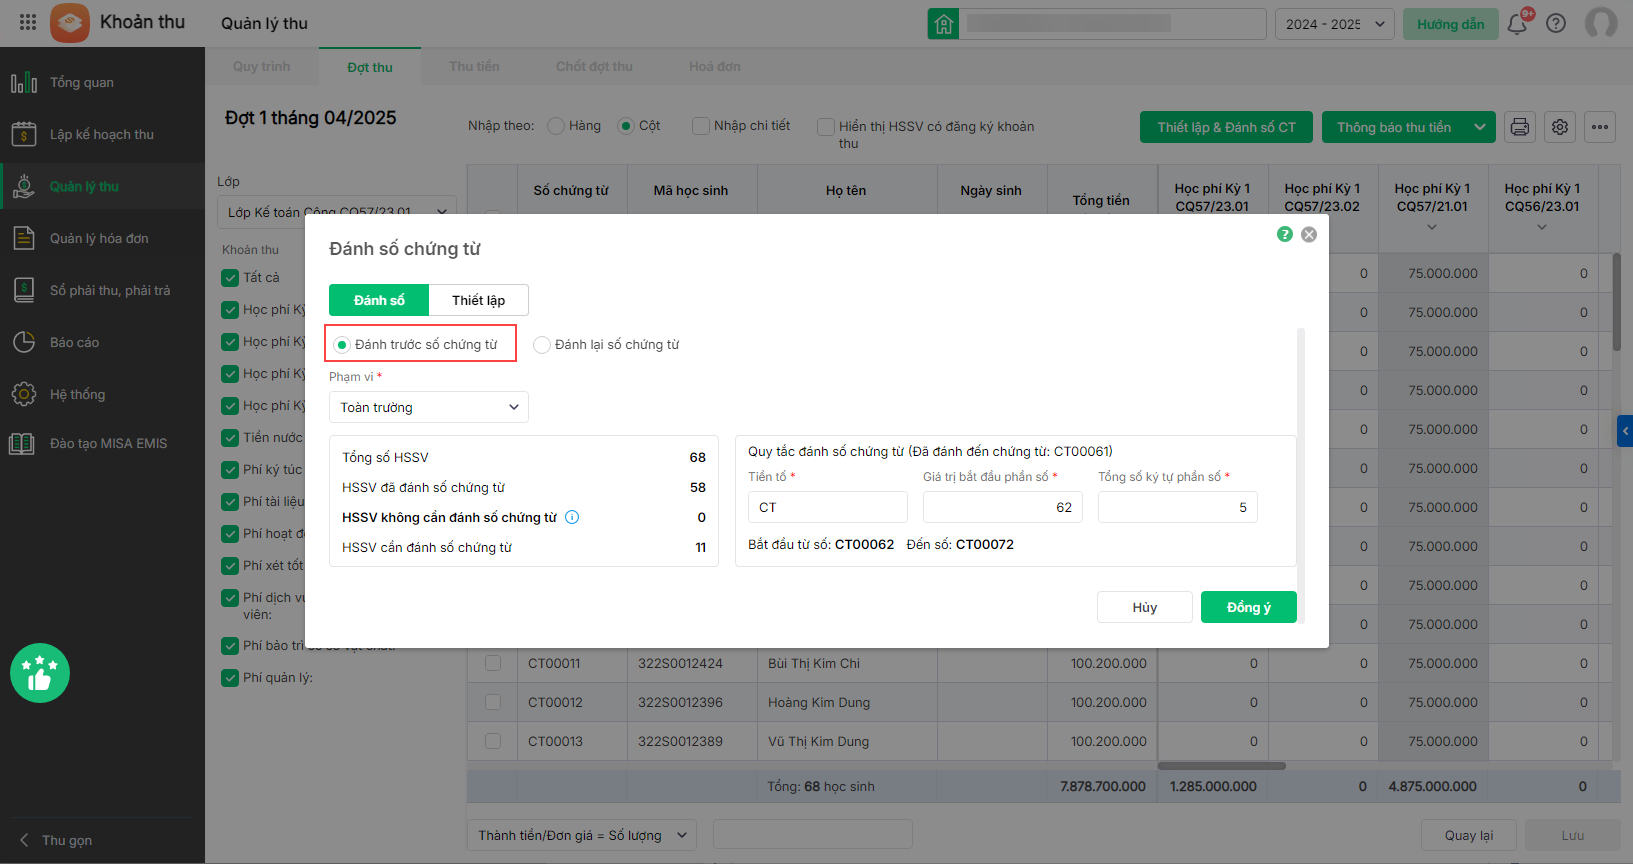
Task: Expand the right side panel arrow
Action: (x=1625, y=431)
